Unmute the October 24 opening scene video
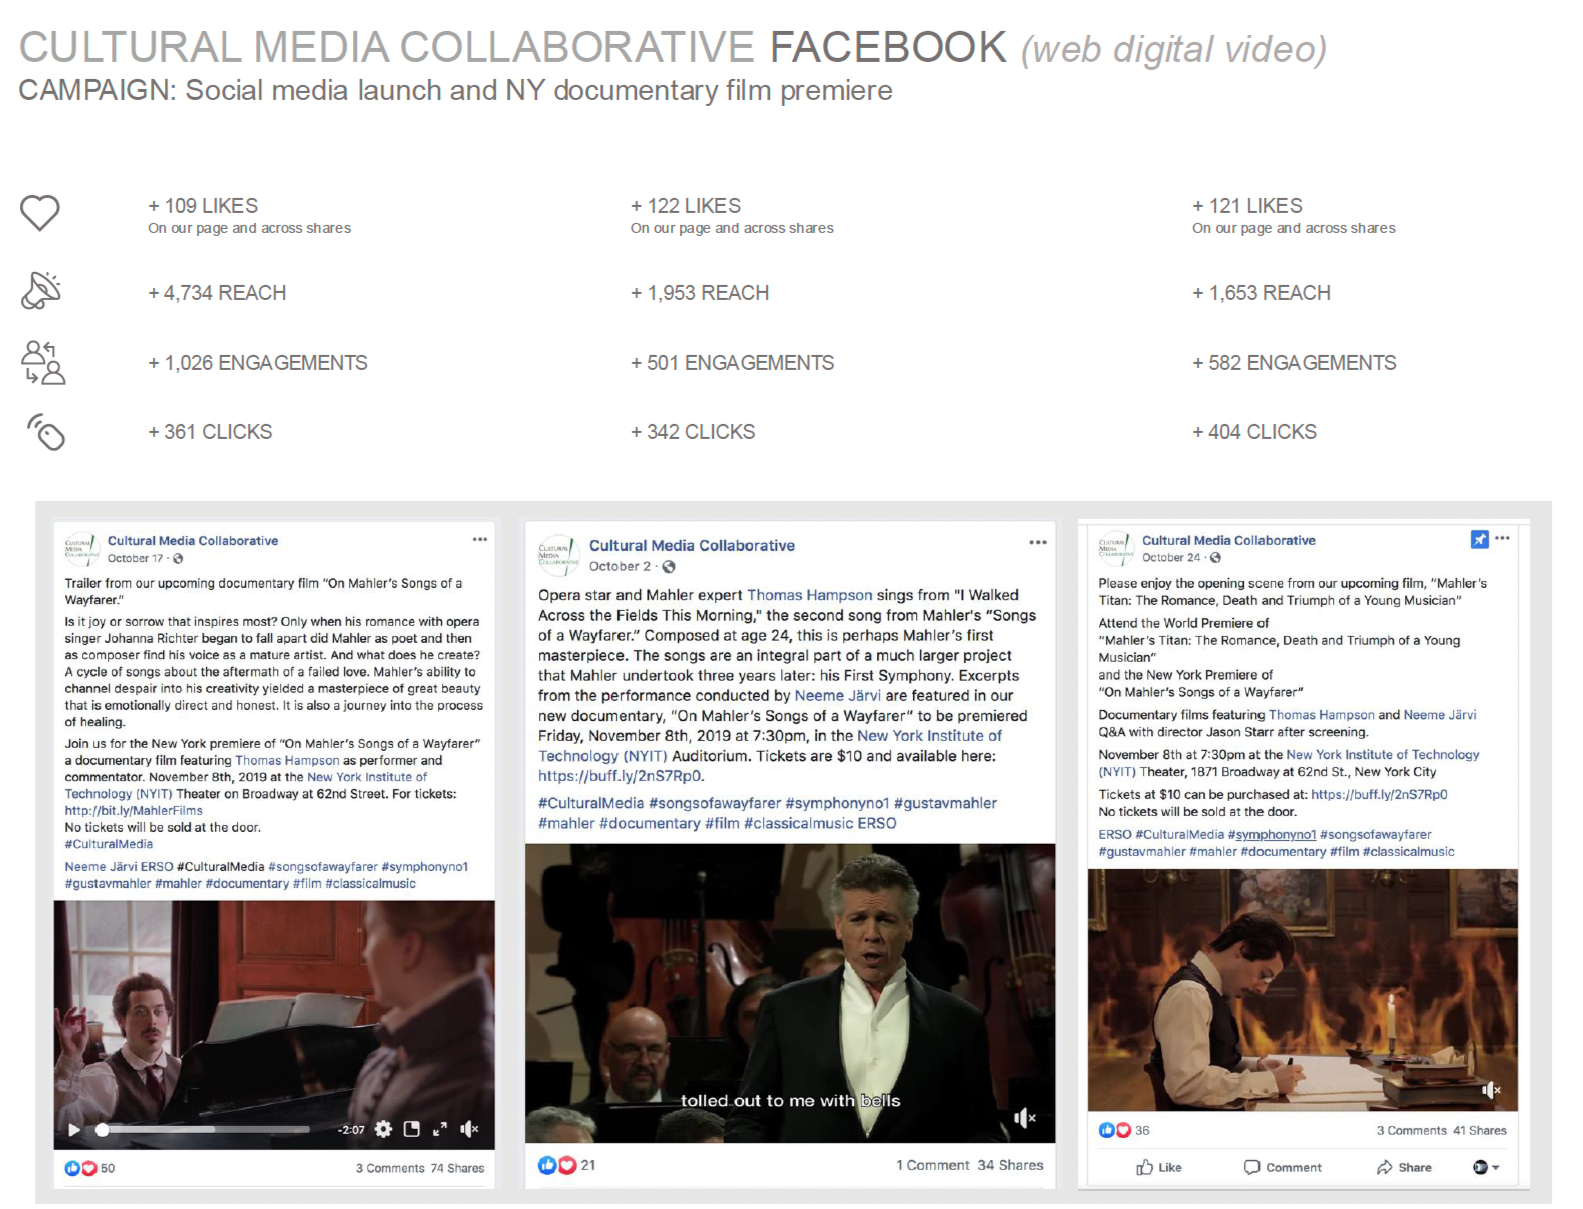This screenshot has width=1583, height=1209. [1490, 1090]
